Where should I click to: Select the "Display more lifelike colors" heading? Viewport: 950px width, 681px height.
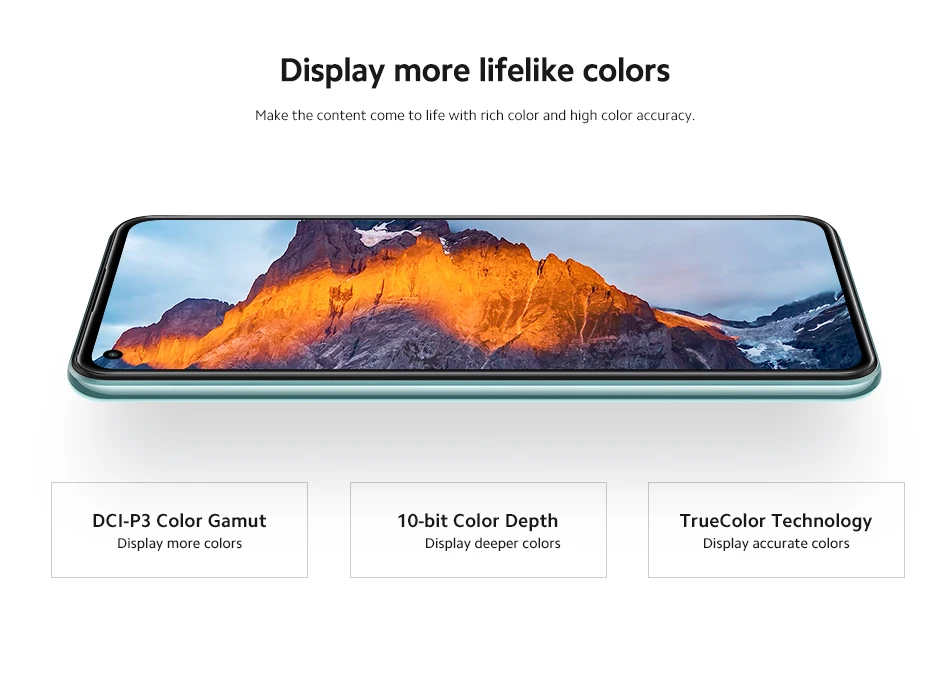click(x=474, y=70)
